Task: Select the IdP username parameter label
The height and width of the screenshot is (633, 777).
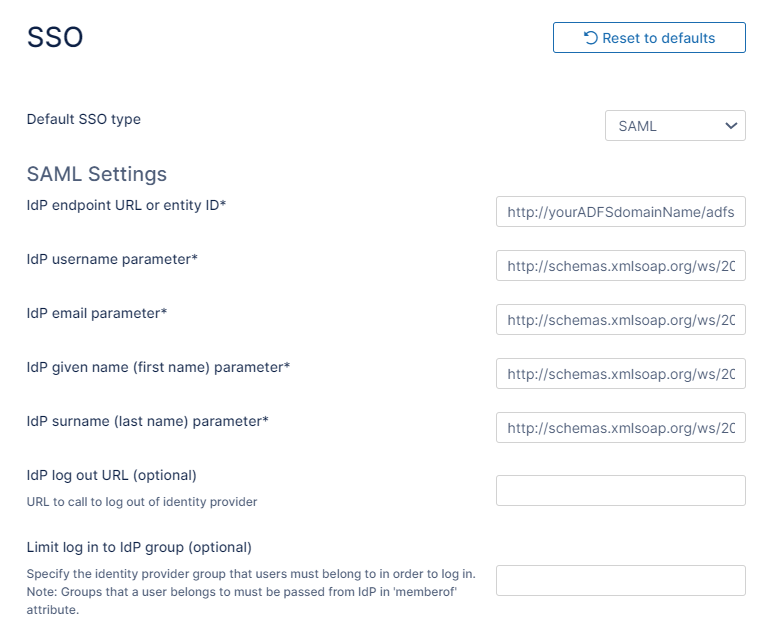Action: click(x=112, y=259)
